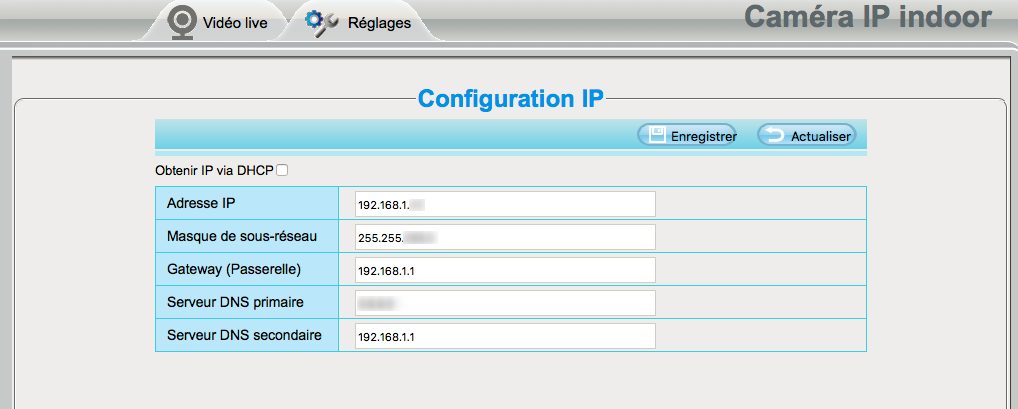Click the Gateway (Passerelle) label
The width and height of the screenshot is (1018, 409).
(234, 269)
